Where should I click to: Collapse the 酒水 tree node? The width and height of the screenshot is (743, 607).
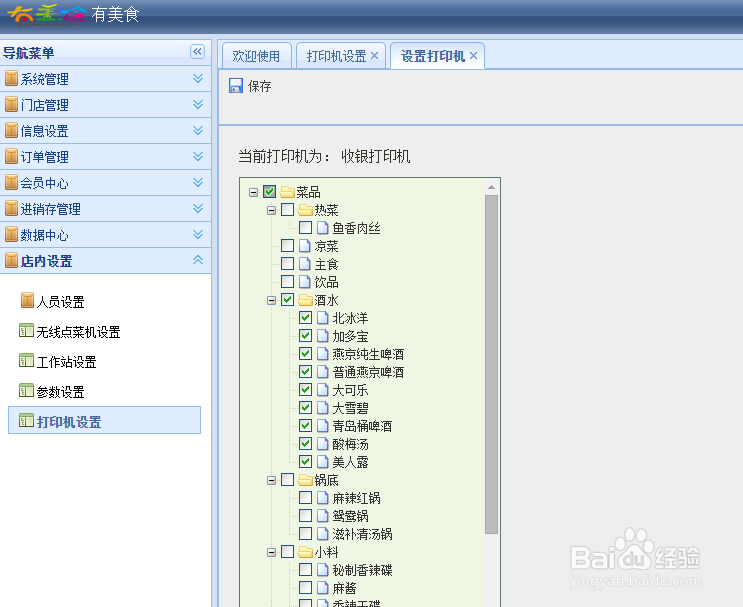272,300
